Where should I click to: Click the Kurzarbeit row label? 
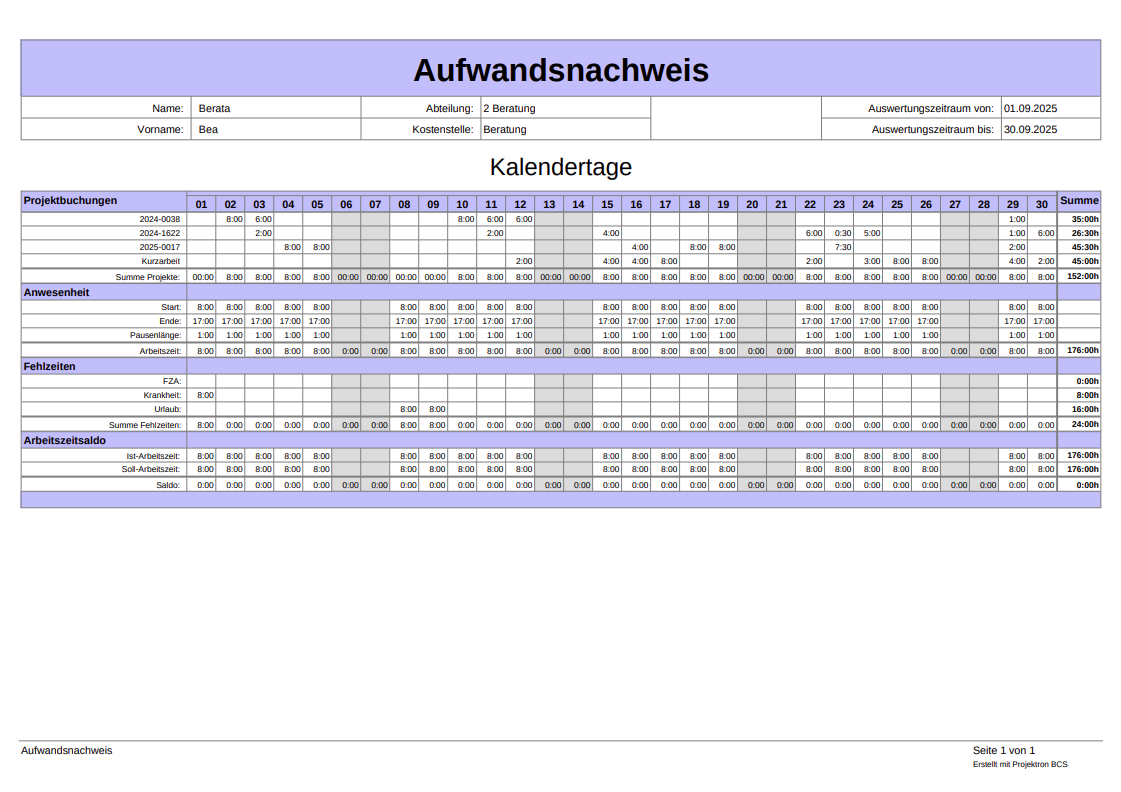point(161,260)
